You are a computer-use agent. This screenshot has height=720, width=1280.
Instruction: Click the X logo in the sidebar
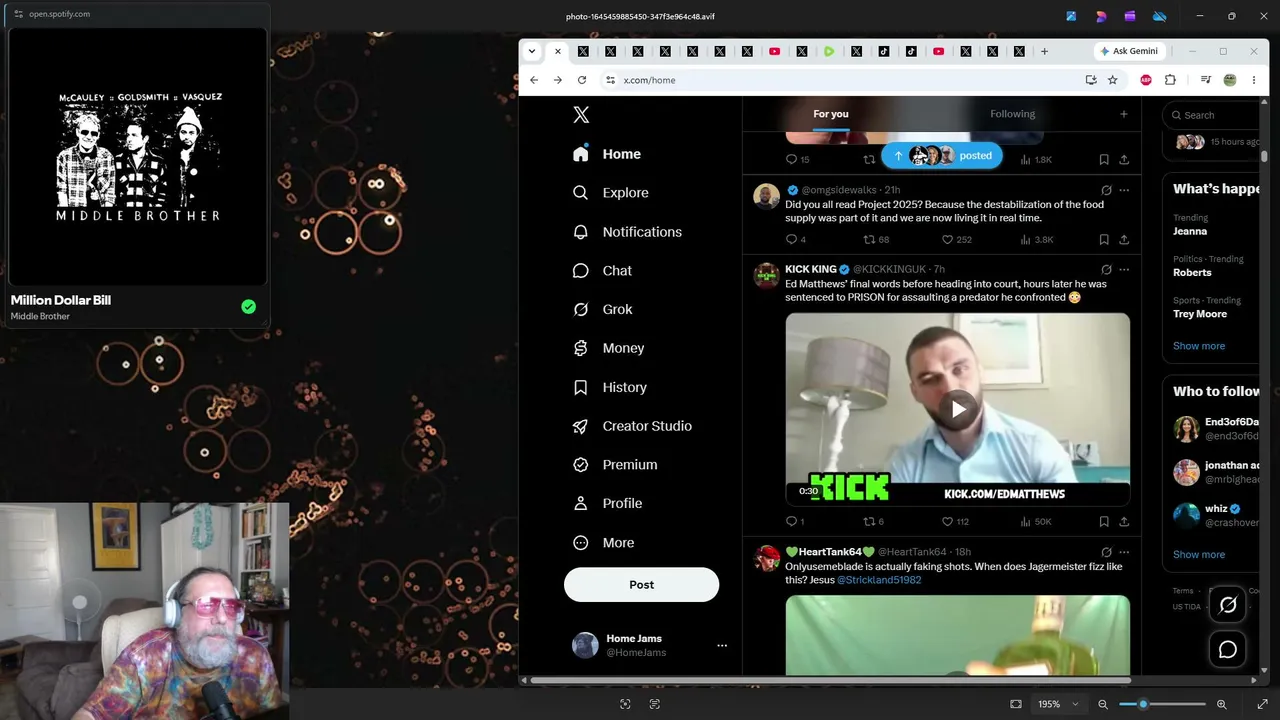[581, 115]
